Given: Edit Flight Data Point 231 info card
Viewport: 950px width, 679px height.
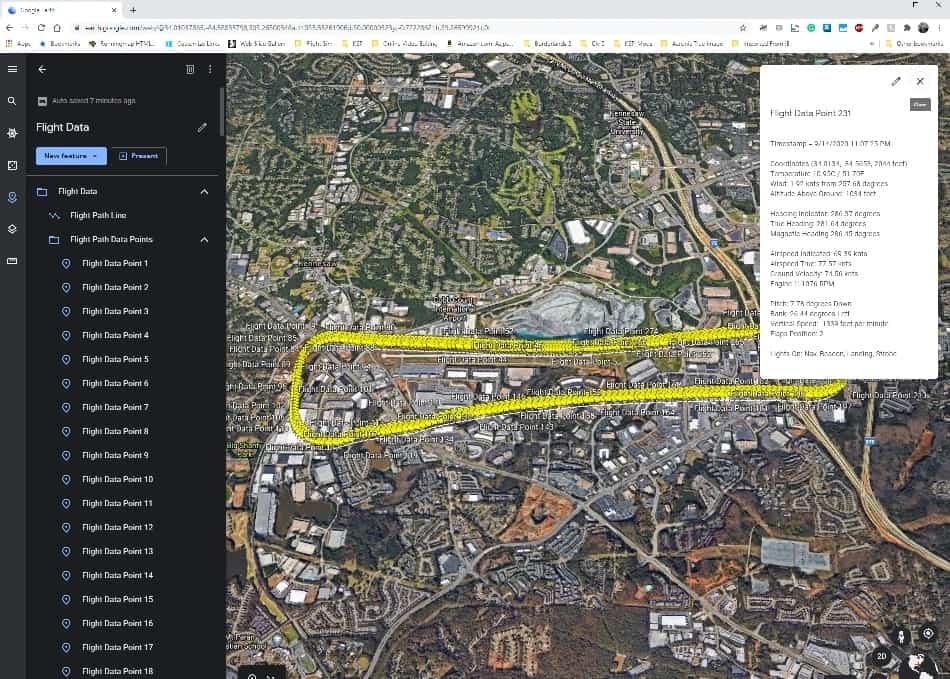Looking at the screenshot, I should tap(896, 81).
